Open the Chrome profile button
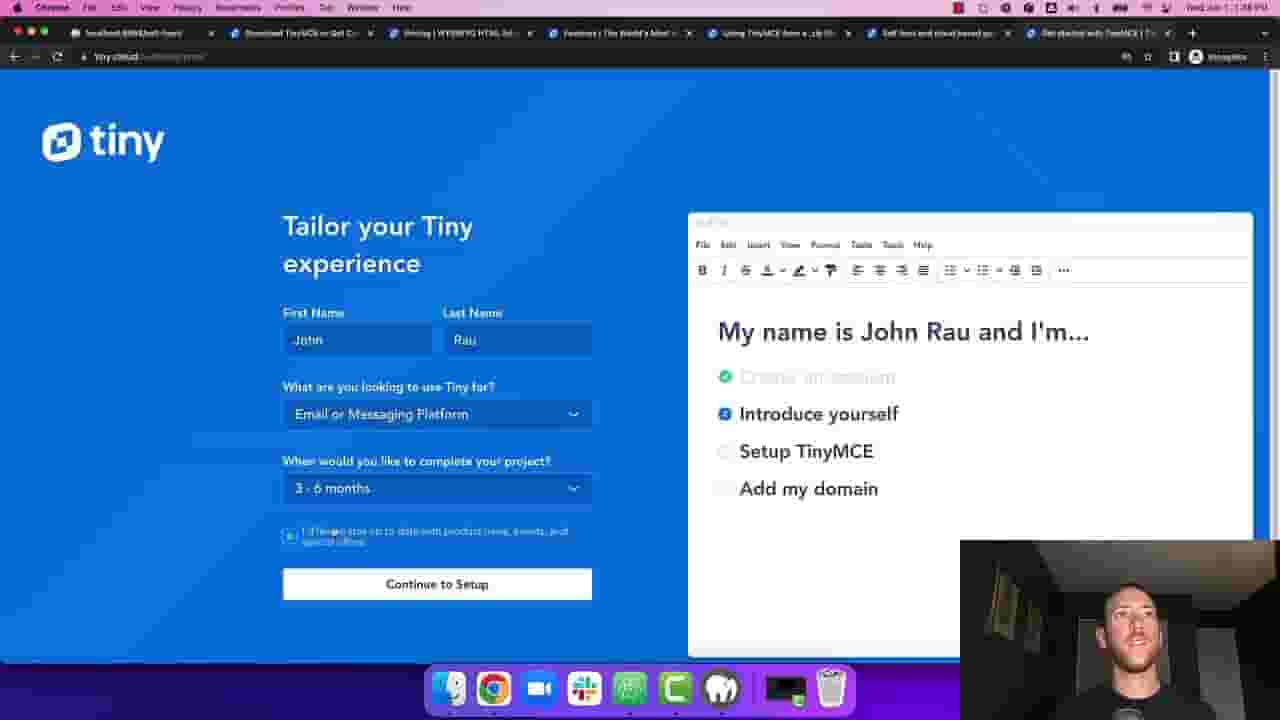 click(1217, 57)
